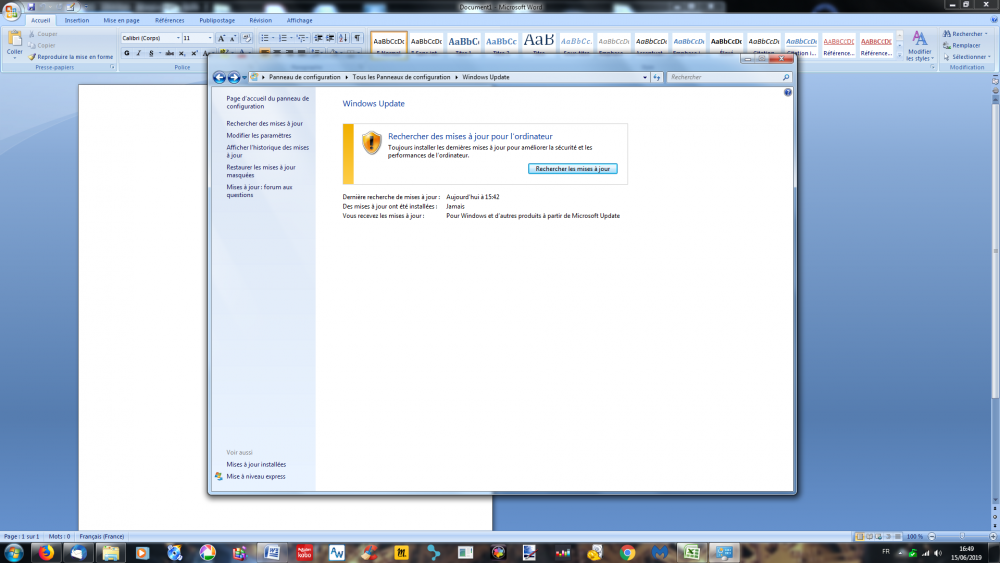Open Mise à niveau express link

tap(256, 477)
